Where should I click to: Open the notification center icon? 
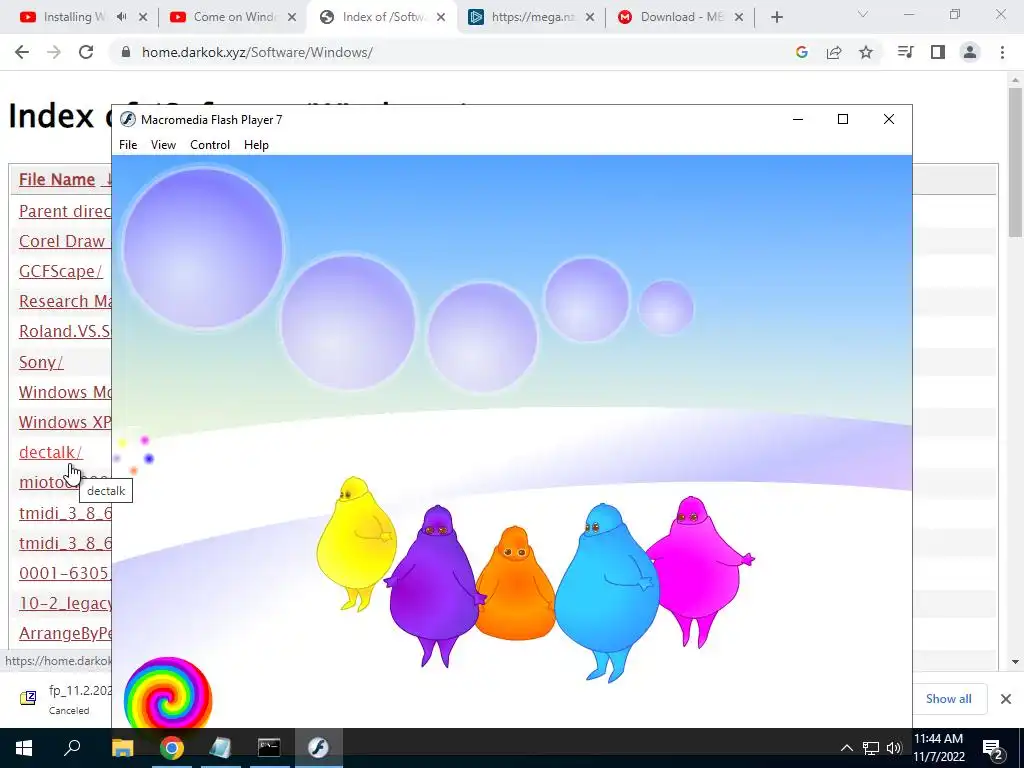[993, 748]
